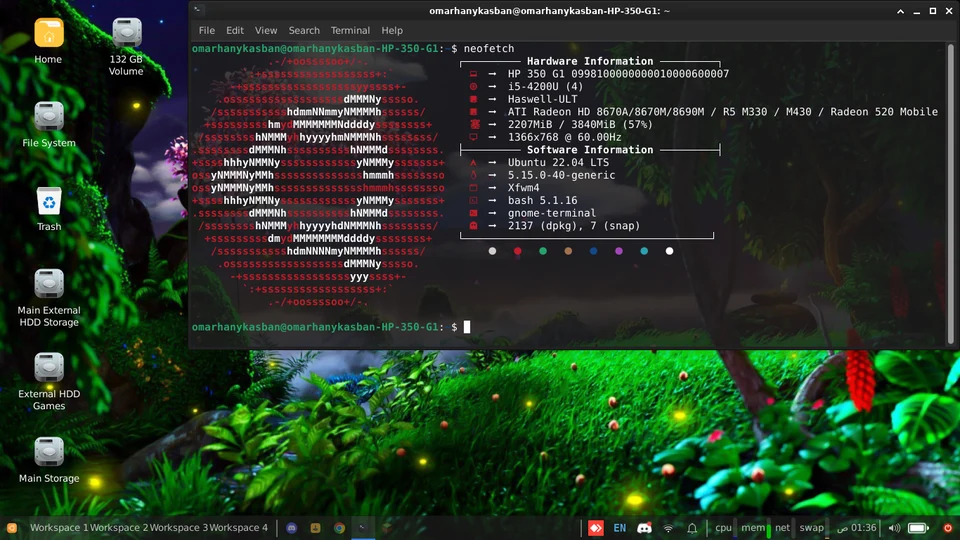Screen dimensions: 960x540
Task: Click the roll-up arrow in terminal title bar
Action: click(900, 11)
